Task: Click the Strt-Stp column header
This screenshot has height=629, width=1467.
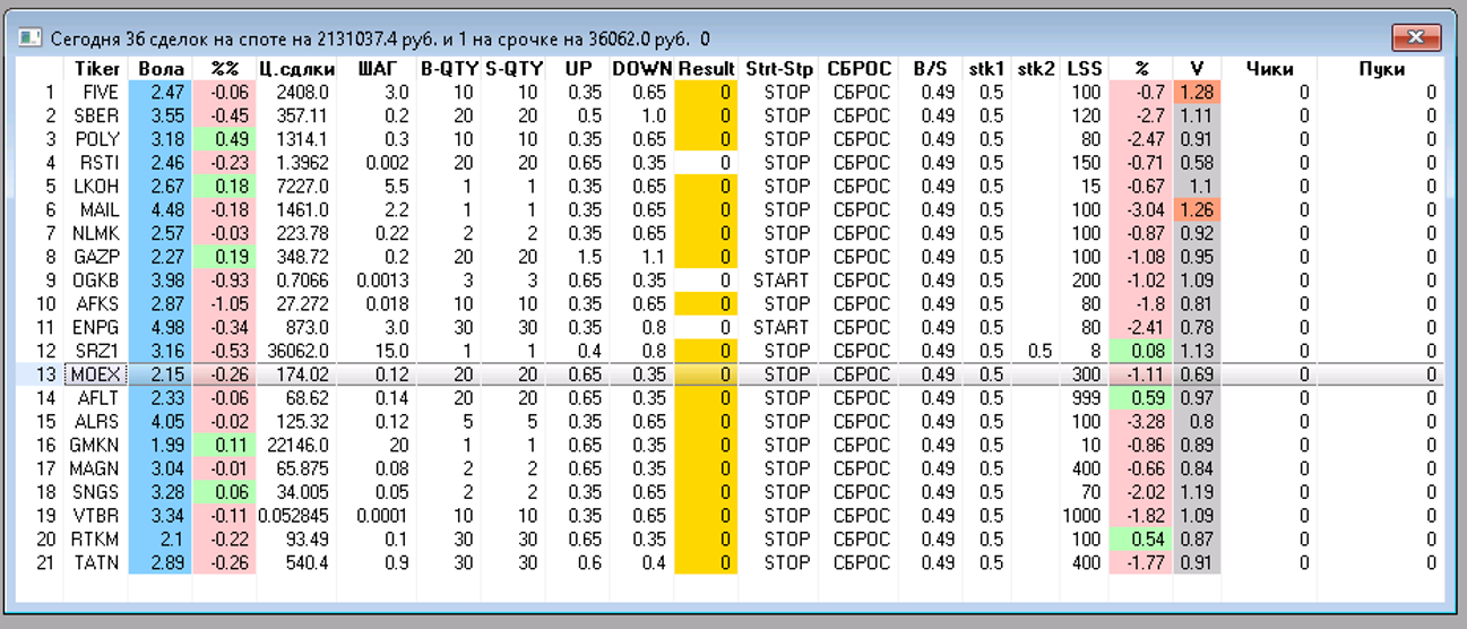Action: [x=780, y=69]
